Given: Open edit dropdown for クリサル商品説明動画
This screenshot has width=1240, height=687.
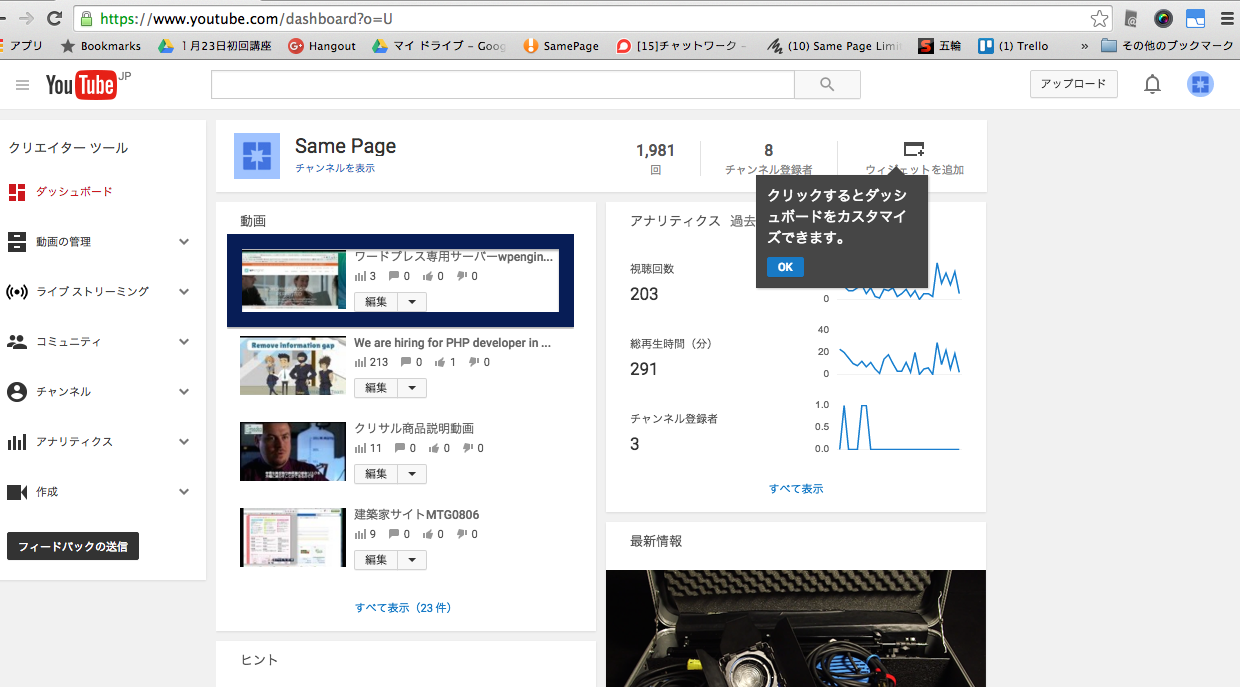Looking at the screenshot, I should tap(412, 474).
